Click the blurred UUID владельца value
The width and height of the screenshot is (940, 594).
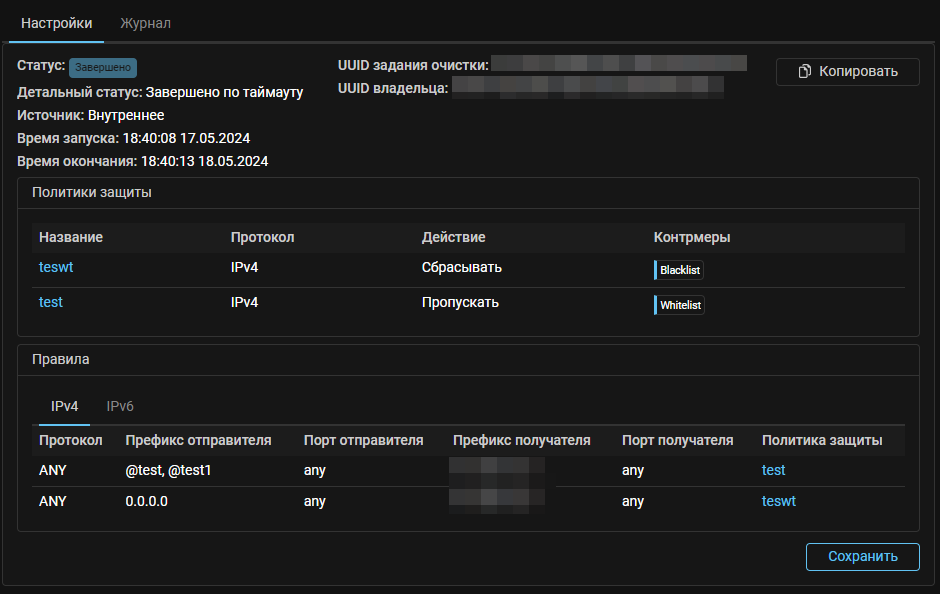[x=588, y=88]
